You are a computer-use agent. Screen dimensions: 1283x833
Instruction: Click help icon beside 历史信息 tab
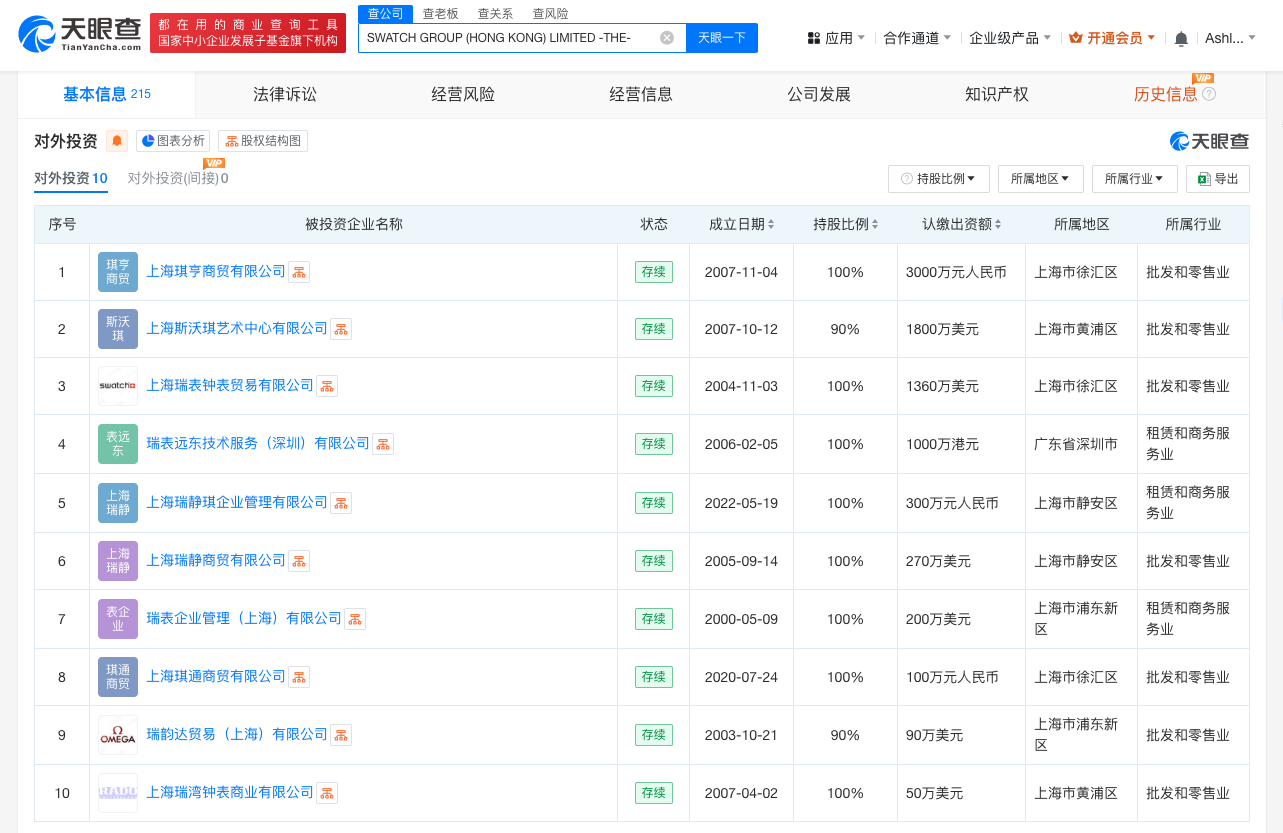[x=1209, y=94]
